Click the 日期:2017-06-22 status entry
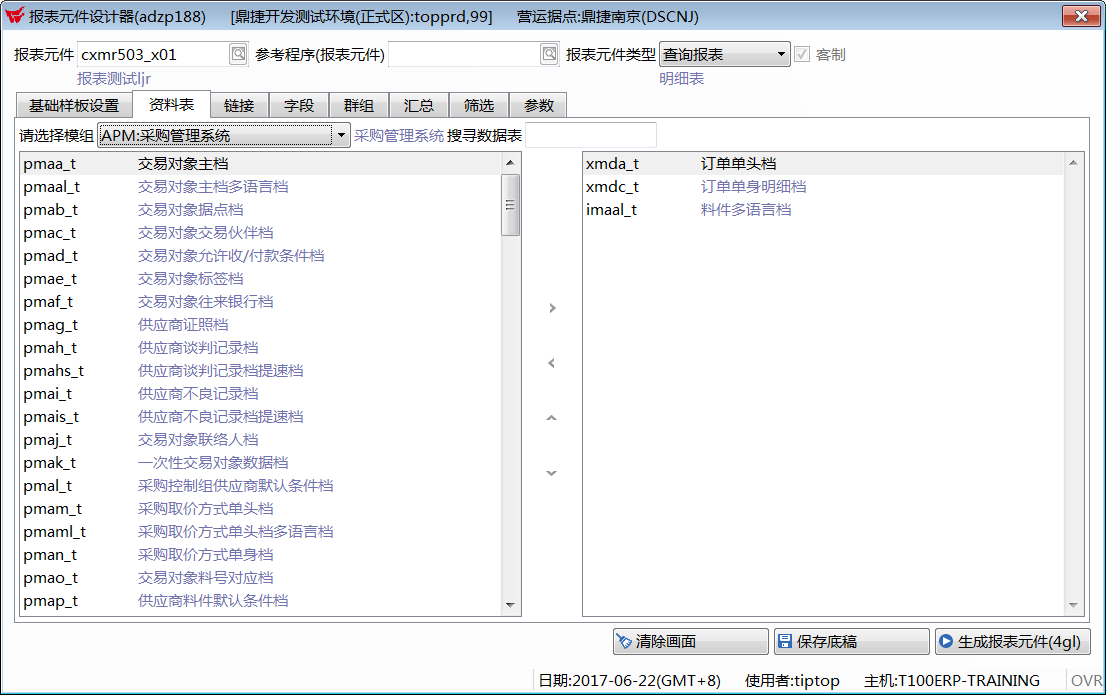 point(630,680)
